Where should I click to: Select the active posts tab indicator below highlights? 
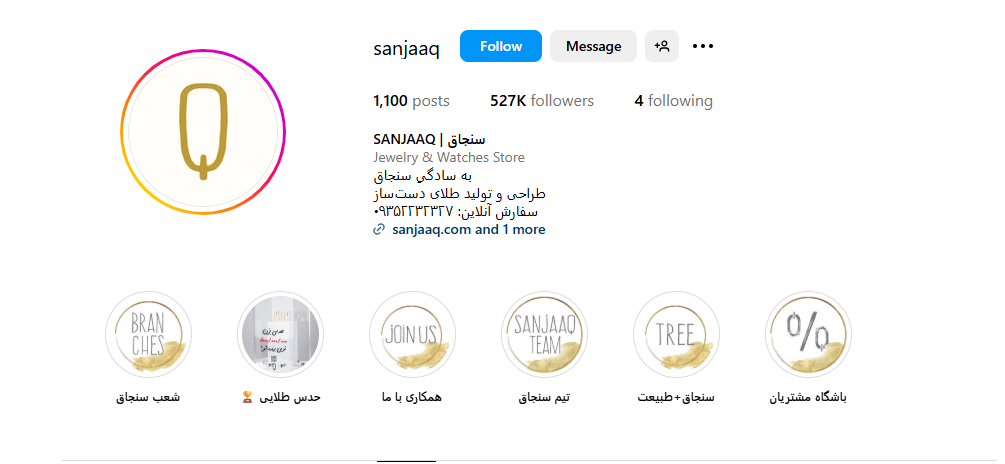pyautogui.click(x=406, y=461)
